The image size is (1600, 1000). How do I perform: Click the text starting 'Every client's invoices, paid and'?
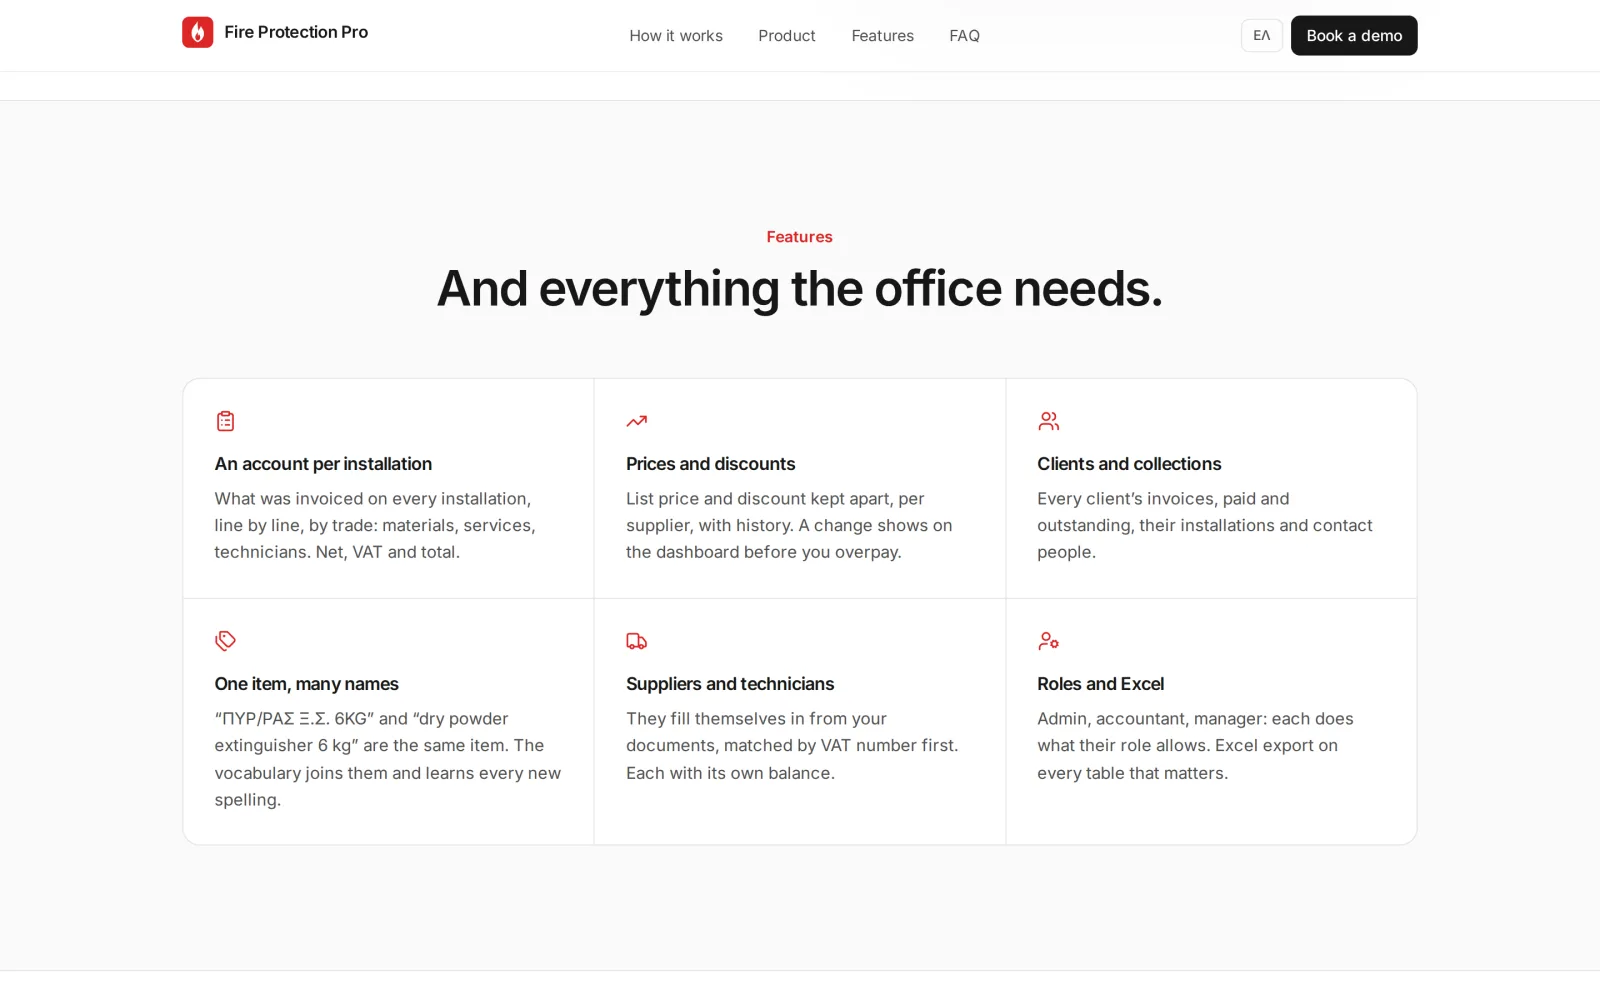click(x=1205, y=525)
